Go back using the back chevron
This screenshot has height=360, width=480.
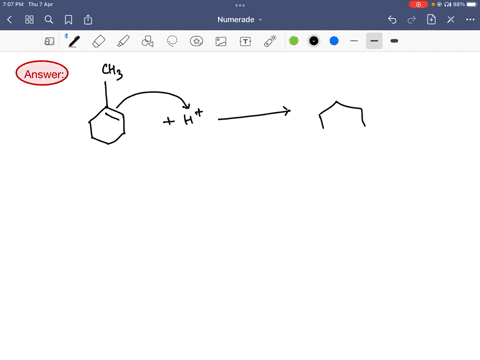9,20
